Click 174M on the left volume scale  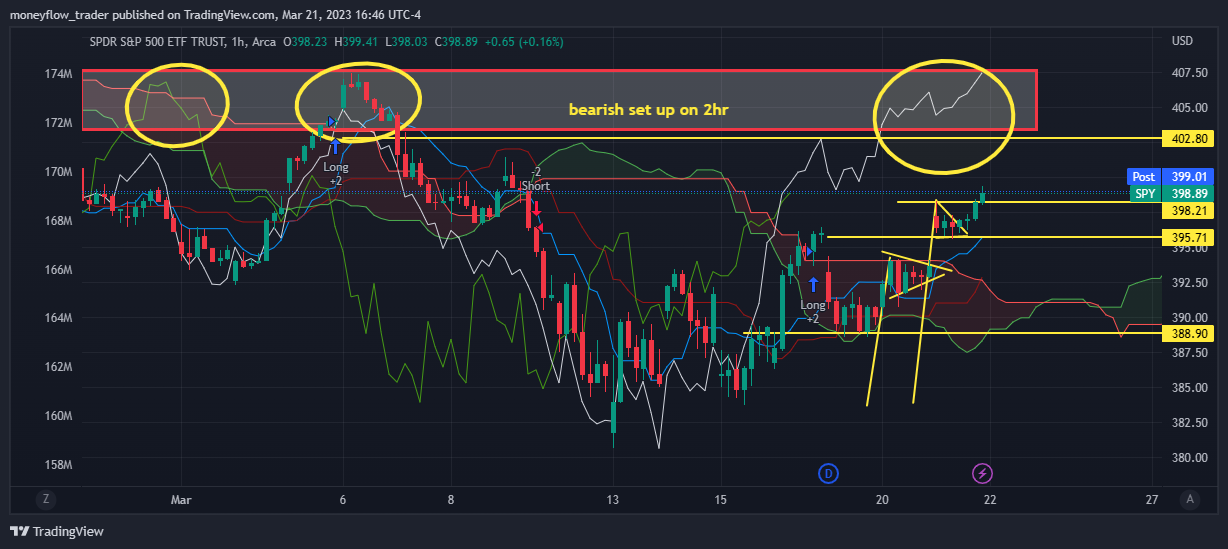[58, 74]
